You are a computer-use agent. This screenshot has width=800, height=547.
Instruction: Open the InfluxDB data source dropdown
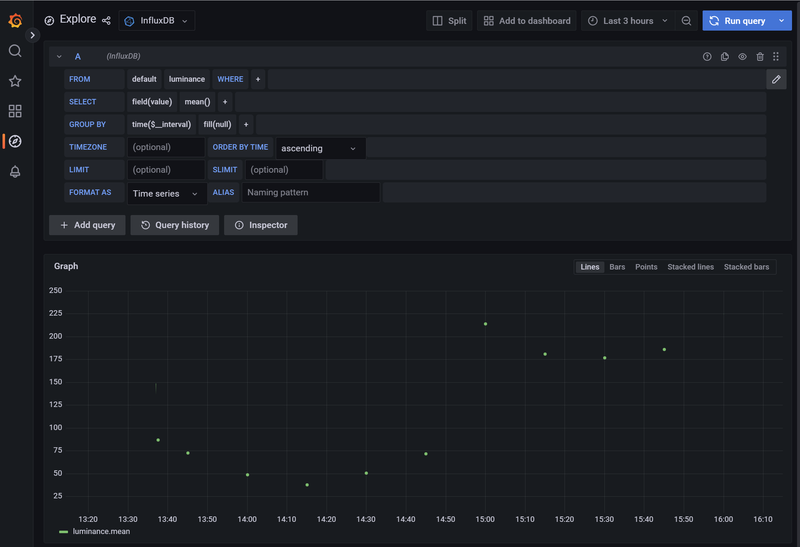click(157, 21)
